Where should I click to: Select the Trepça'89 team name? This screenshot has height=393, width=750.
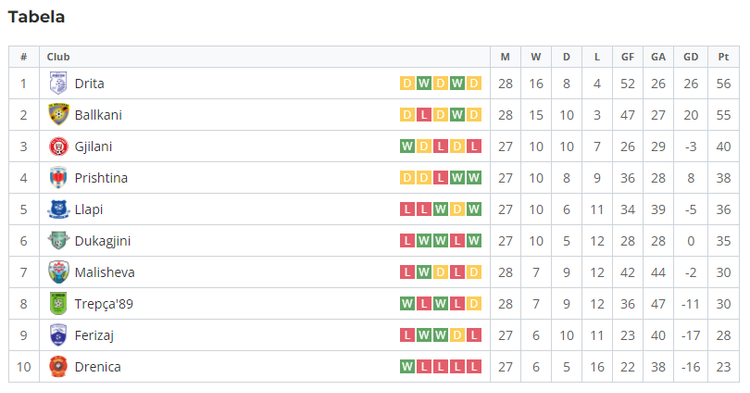click(104, 304)
